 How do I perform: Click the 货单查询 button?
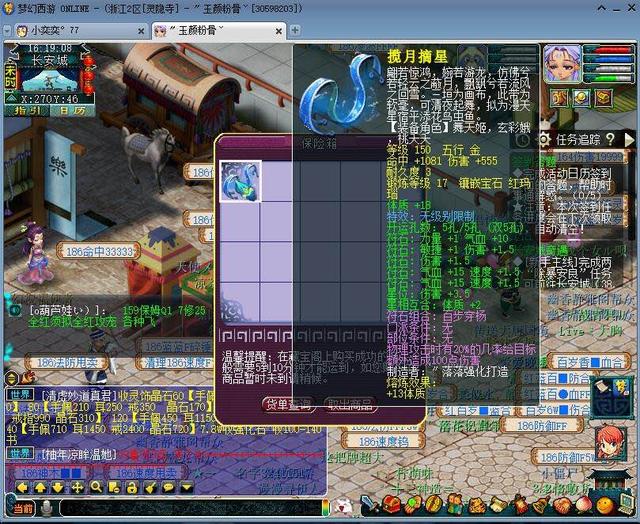tap(289, 403)
